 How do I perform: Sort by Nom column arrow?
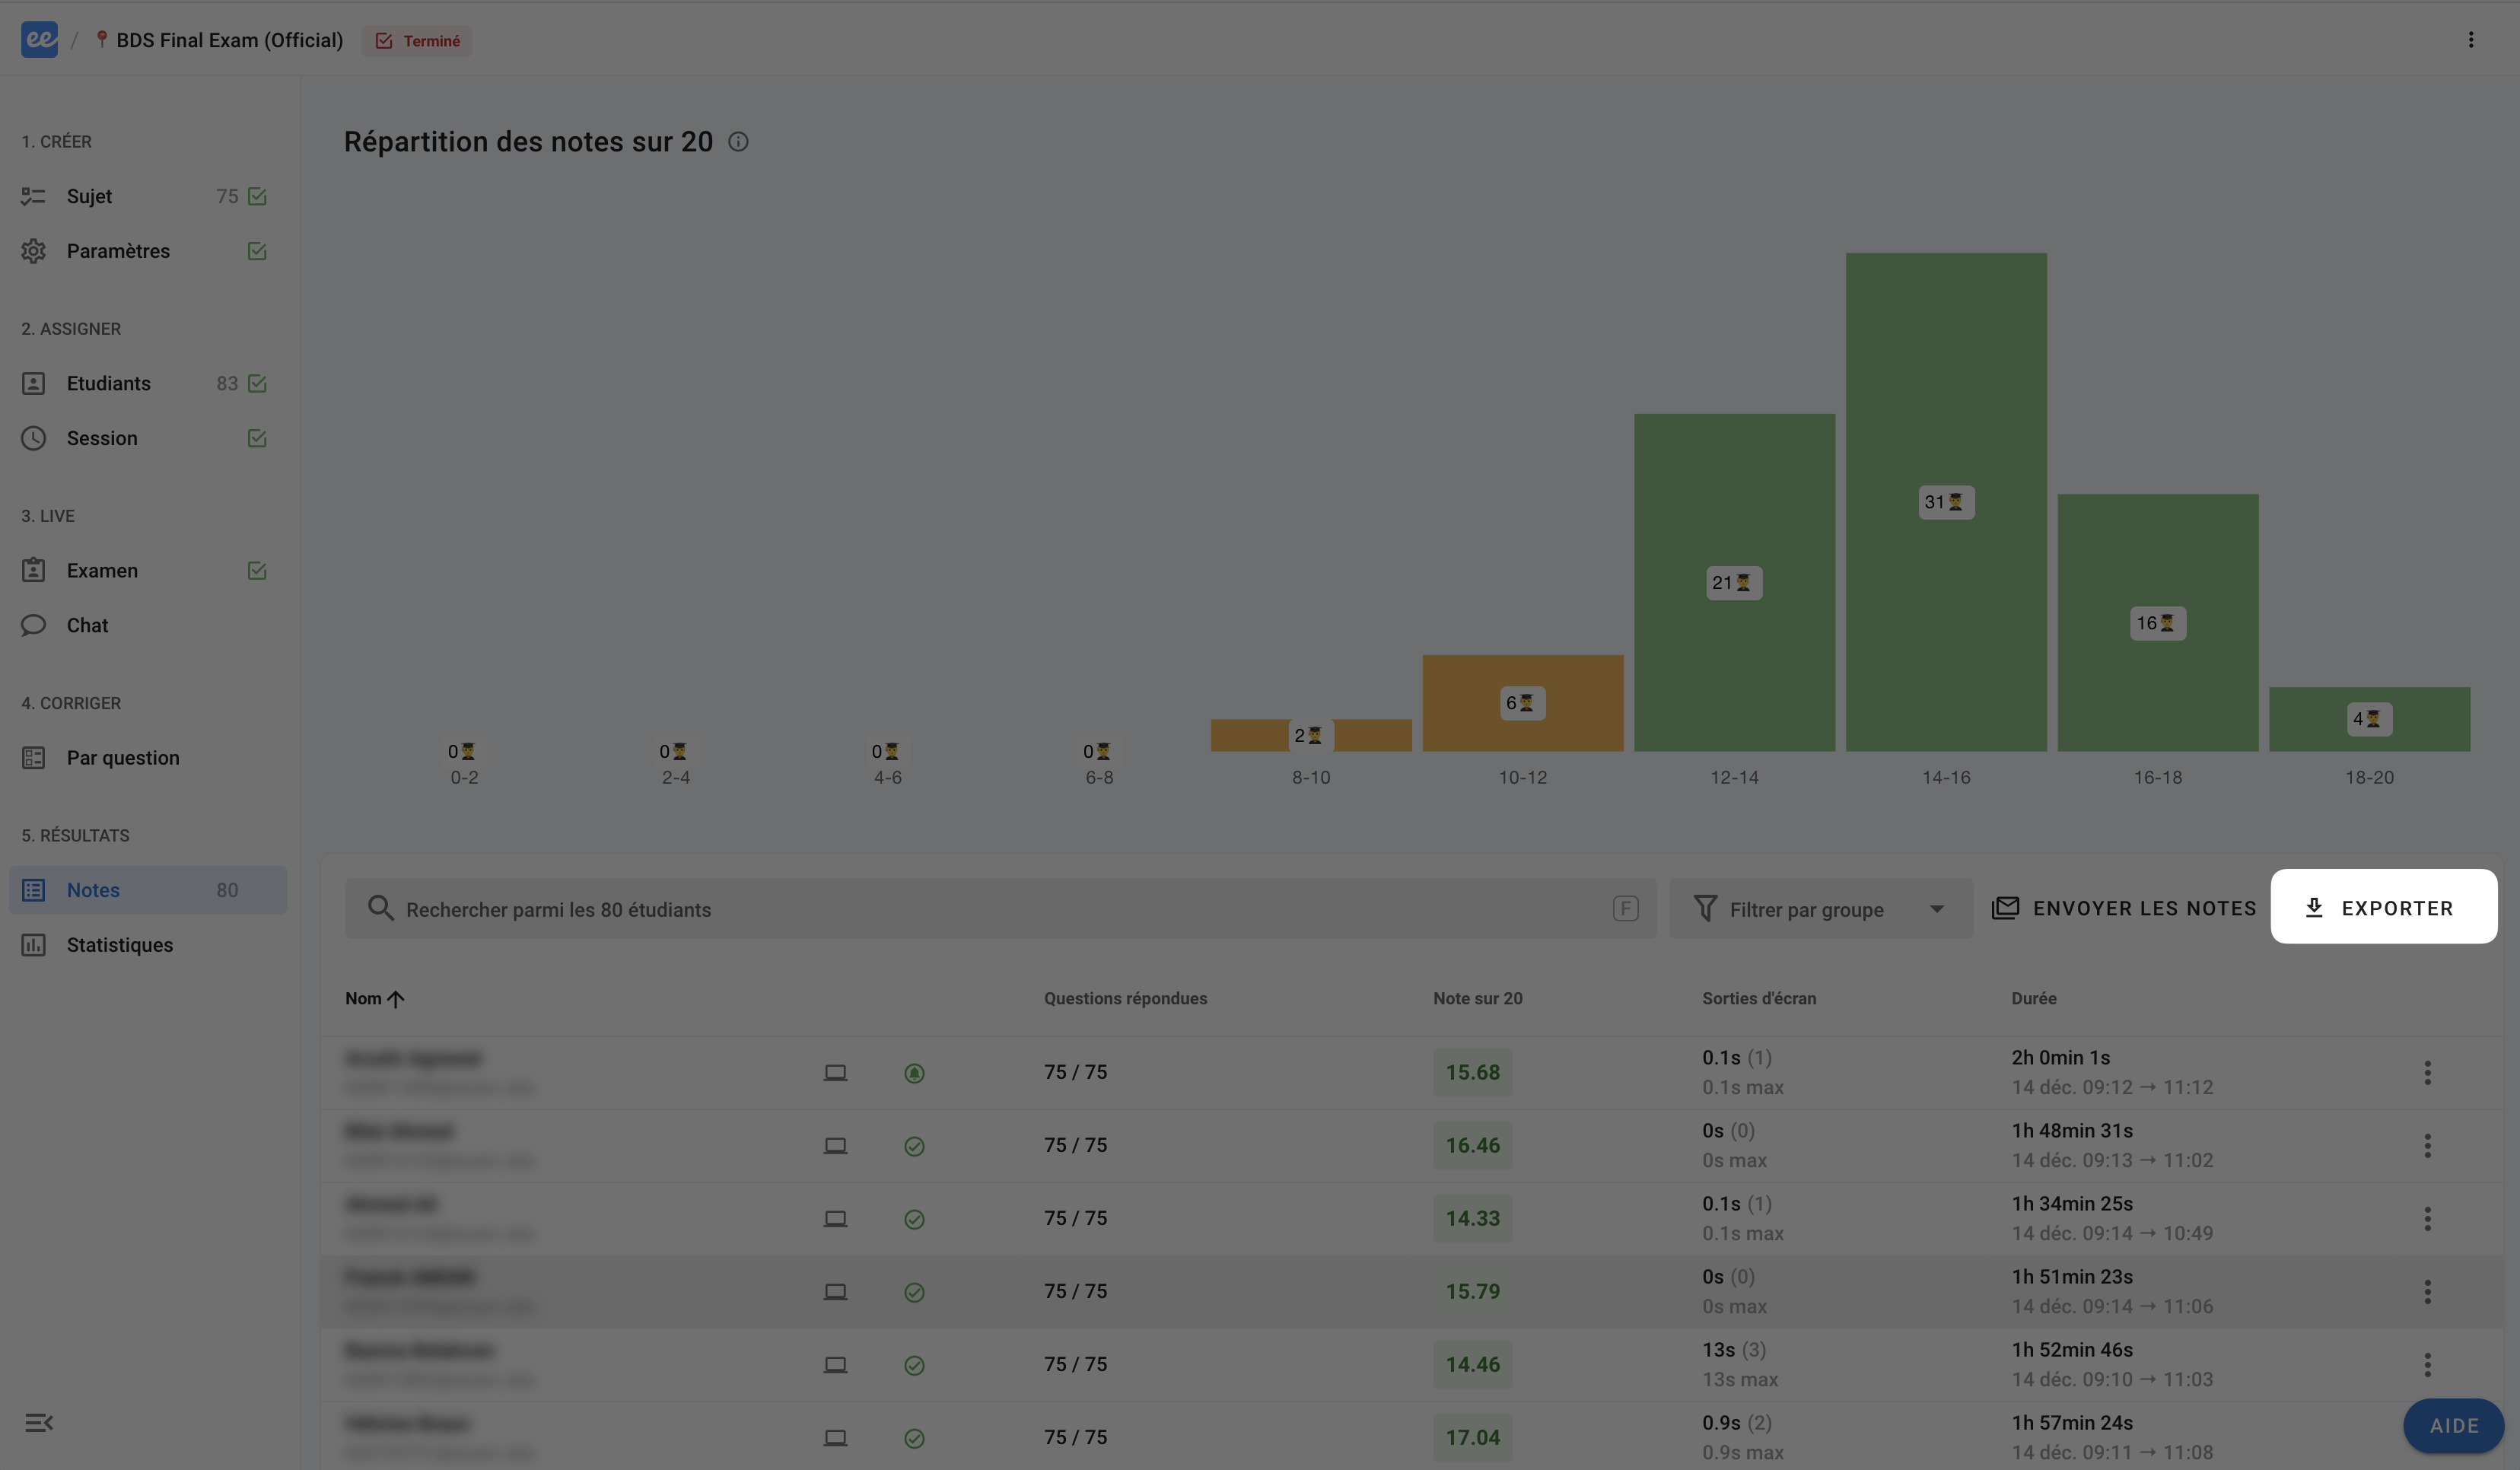tap(396, 999)
